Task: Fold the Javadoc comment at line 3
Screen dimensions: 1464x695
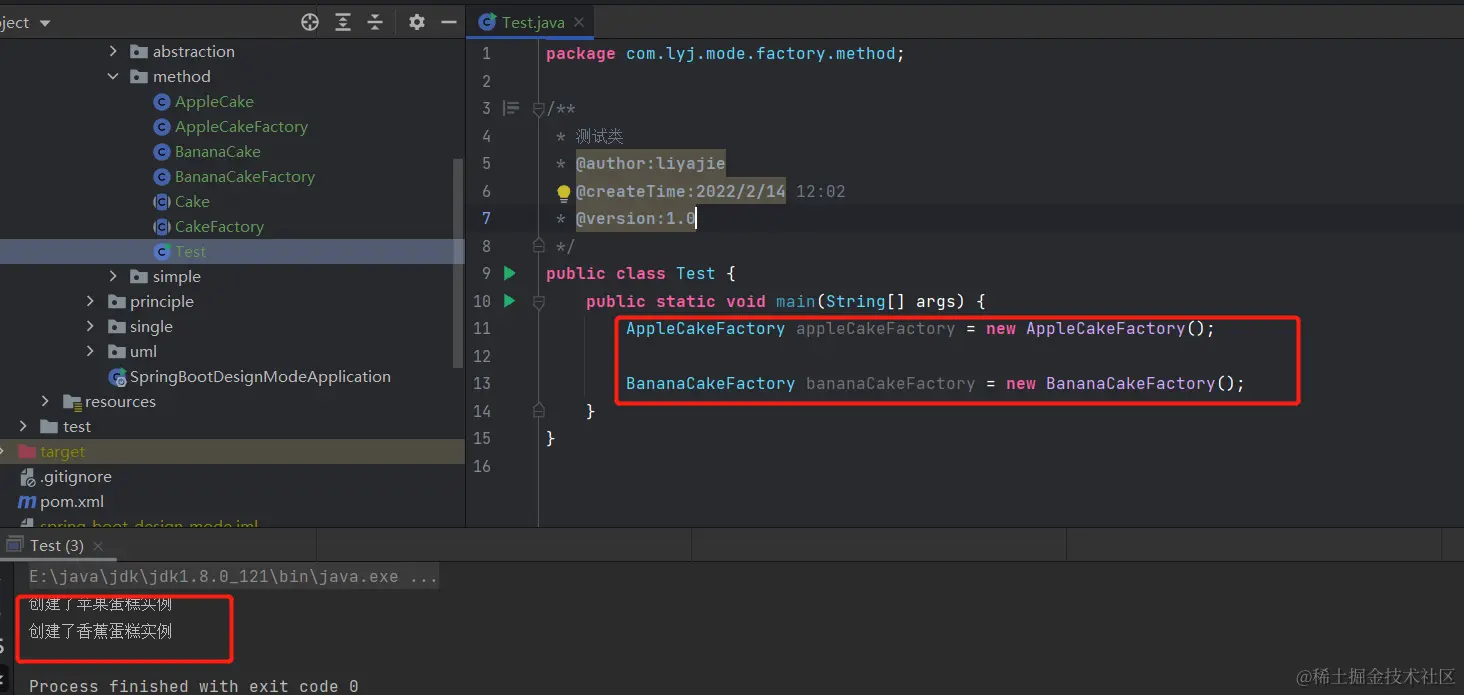Action: click(539, 108)
